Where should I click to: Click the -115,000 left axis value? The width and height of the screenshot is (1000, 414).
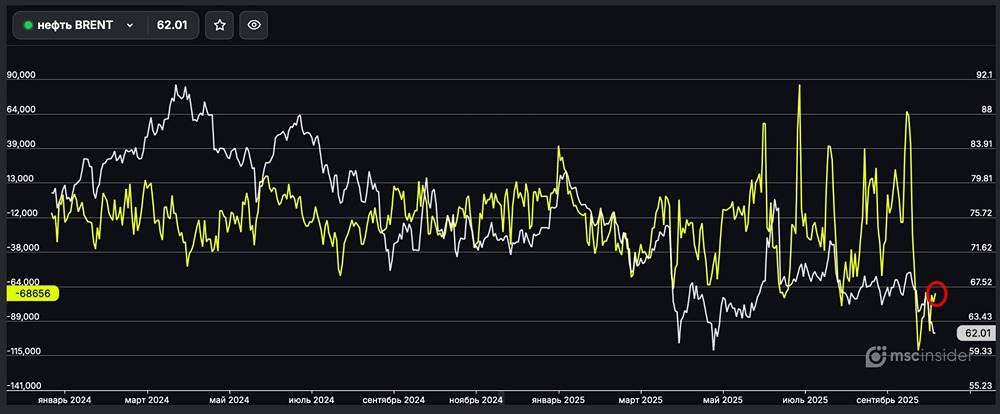click(x=23, y=351)
